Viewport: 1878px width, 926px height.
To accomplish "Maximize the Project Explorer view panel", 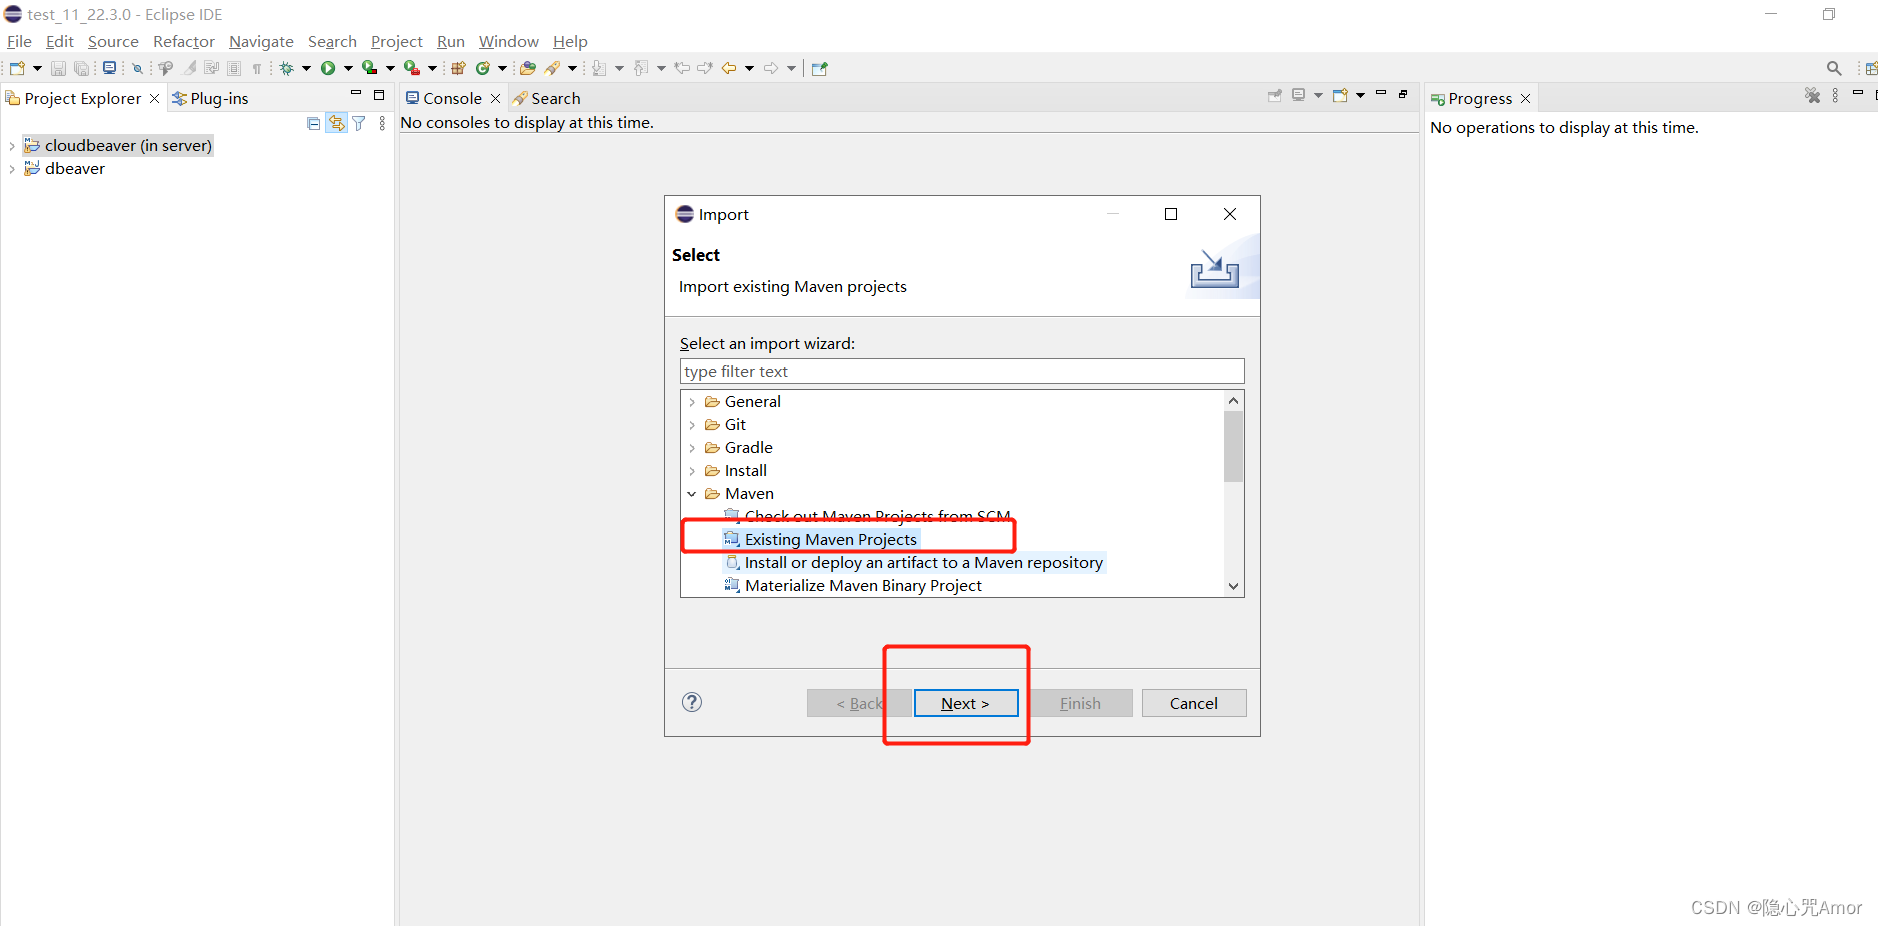I will pos(379,95).
